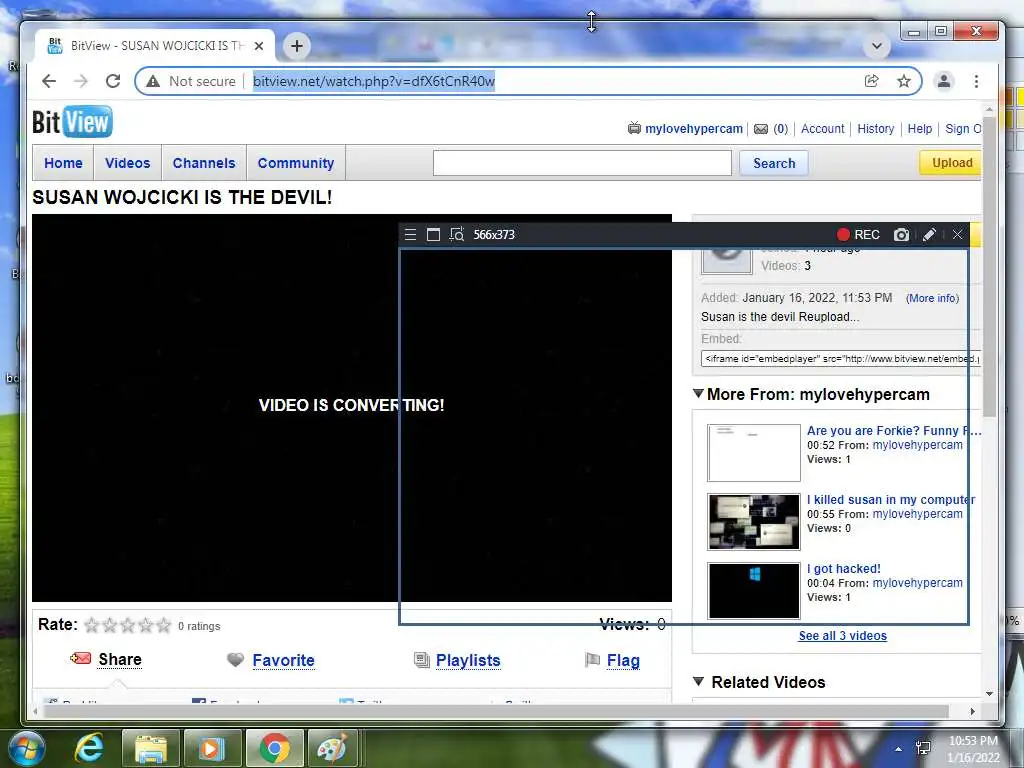The image size is (1024, 768).
Task: Open Chrome's three-dot menu
Action: (976, 81)
